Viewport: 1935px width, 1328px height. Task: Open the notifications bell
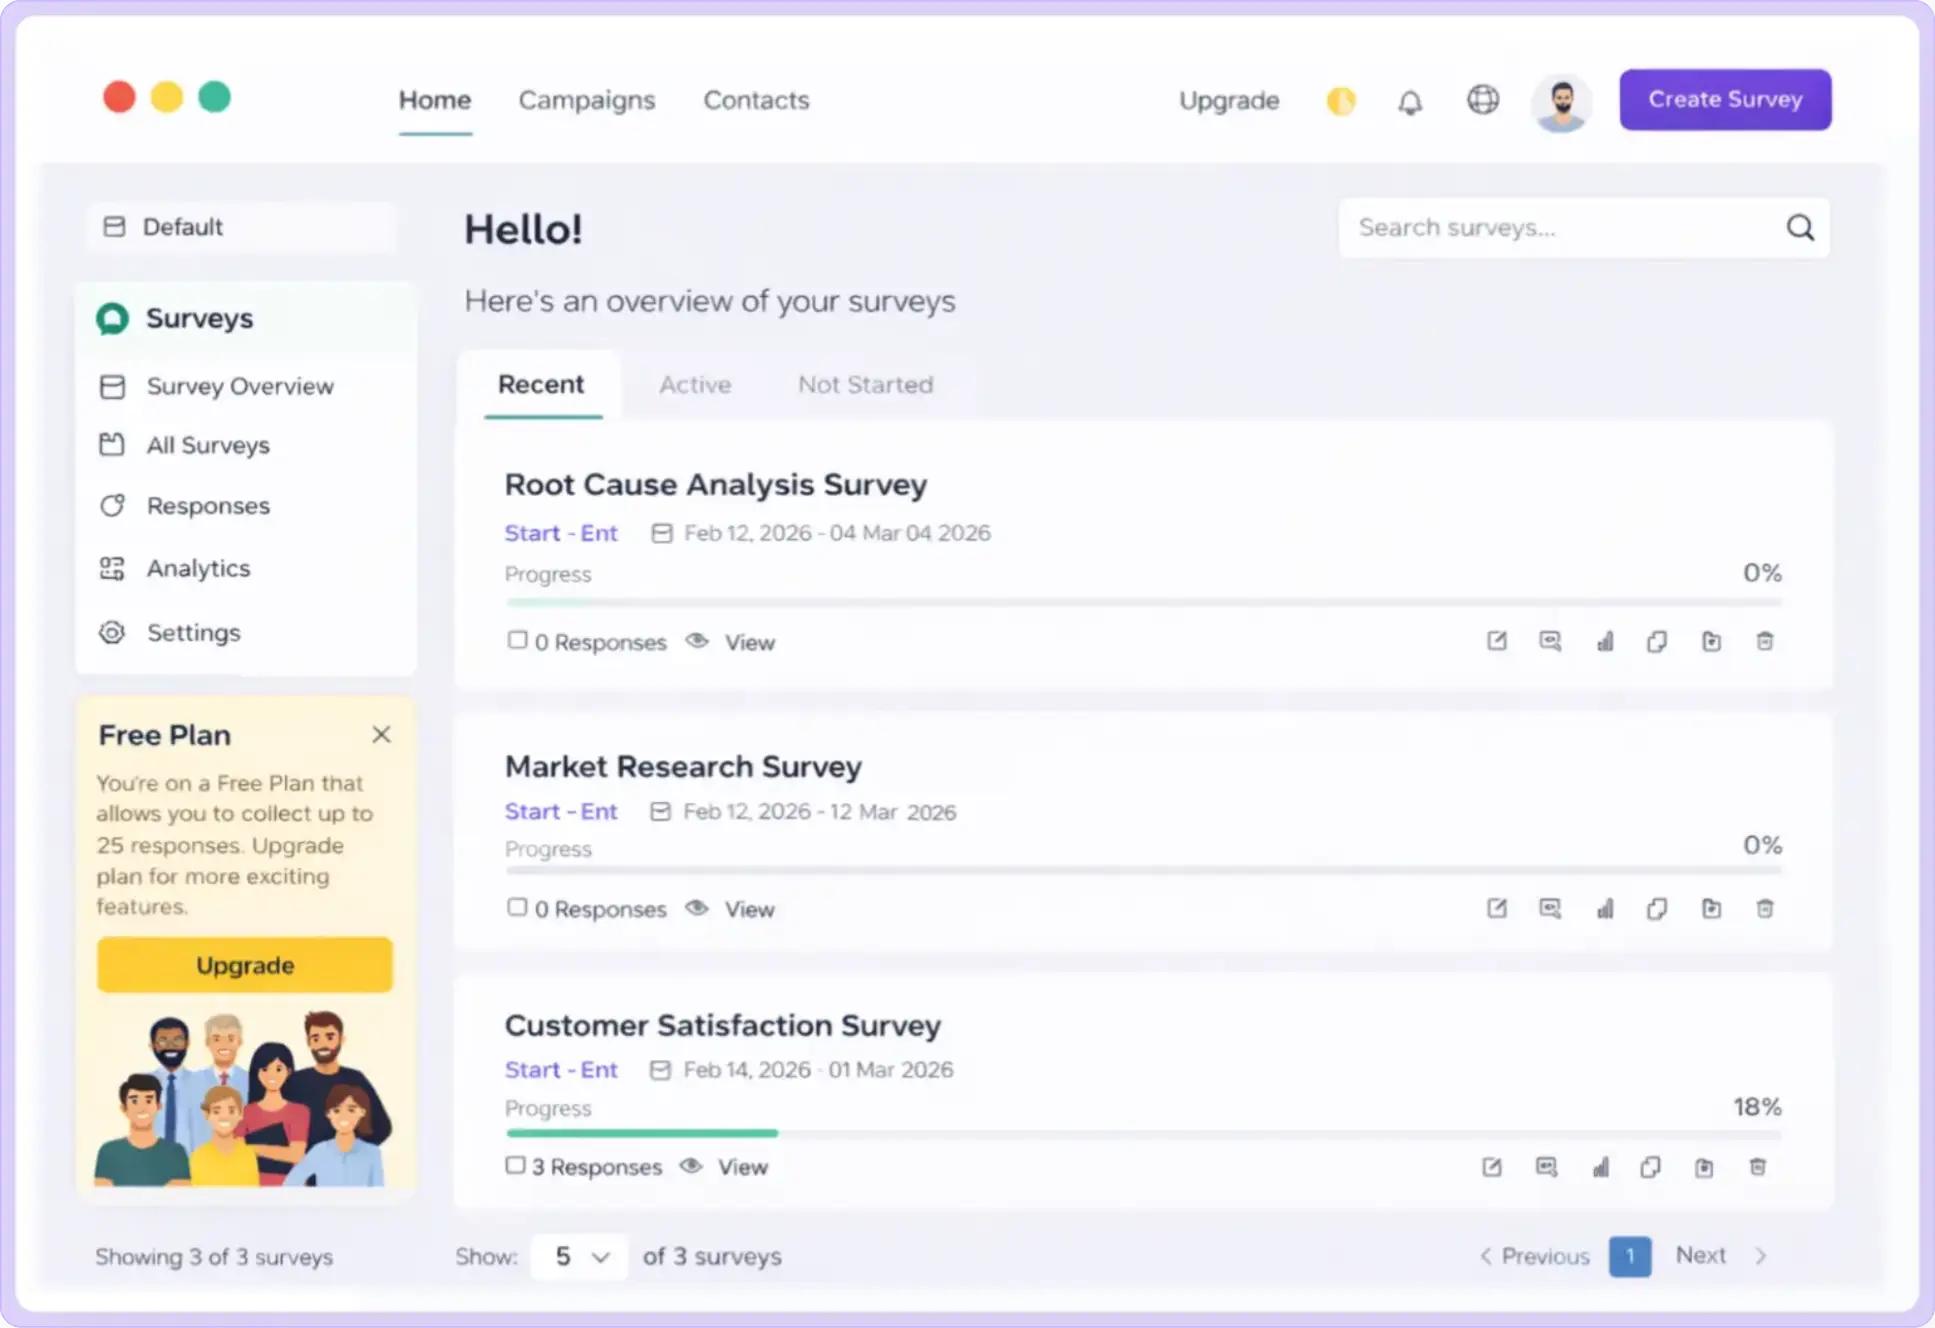click(x=1411, y=101)
